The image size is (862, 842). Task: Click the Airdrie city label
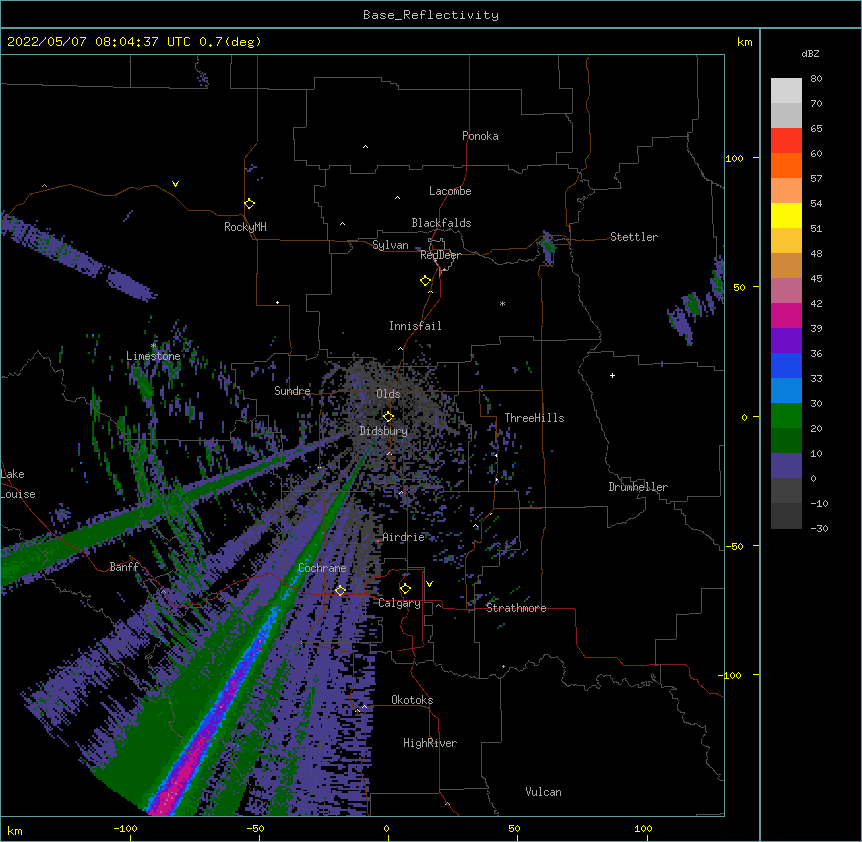(403, 537)
